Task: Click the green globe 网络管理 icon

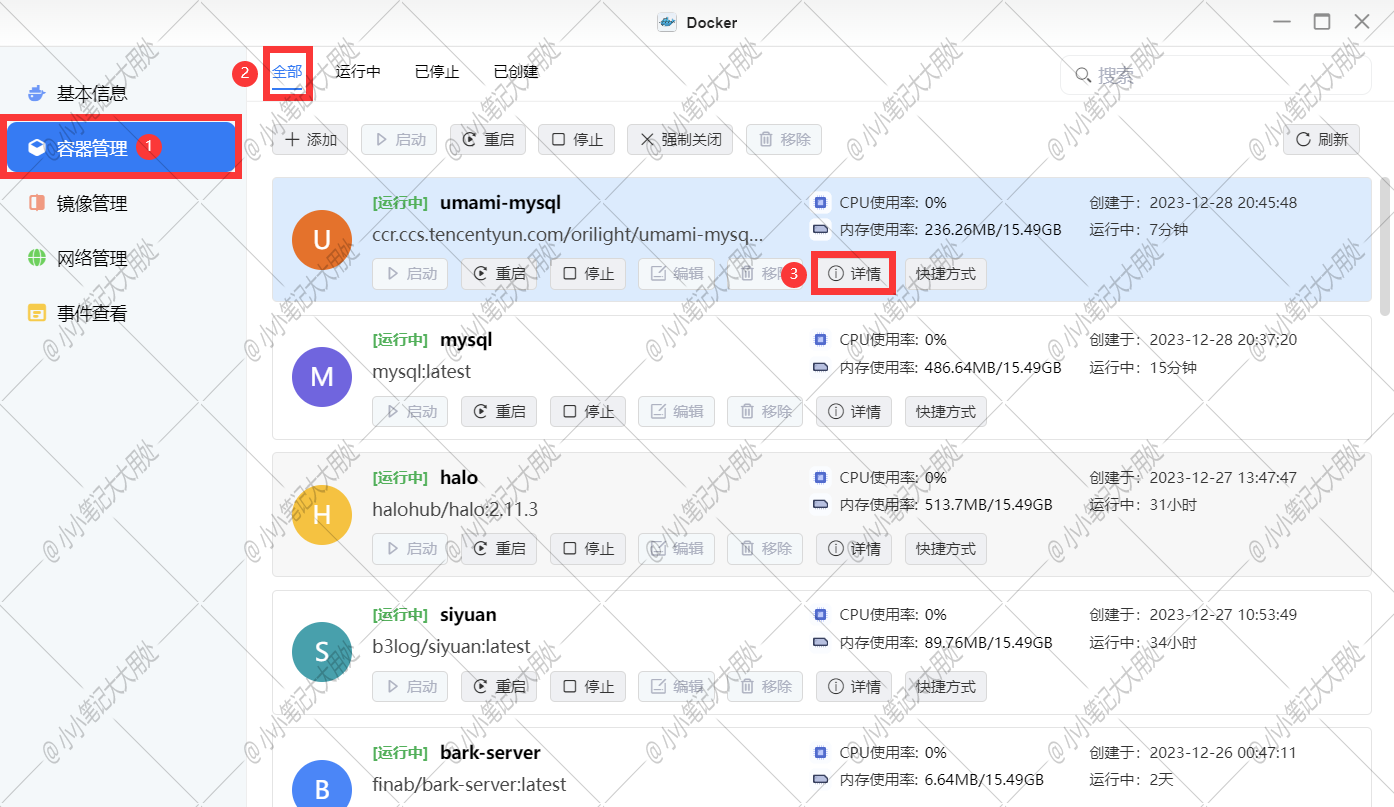Action: tap(37, 258)
